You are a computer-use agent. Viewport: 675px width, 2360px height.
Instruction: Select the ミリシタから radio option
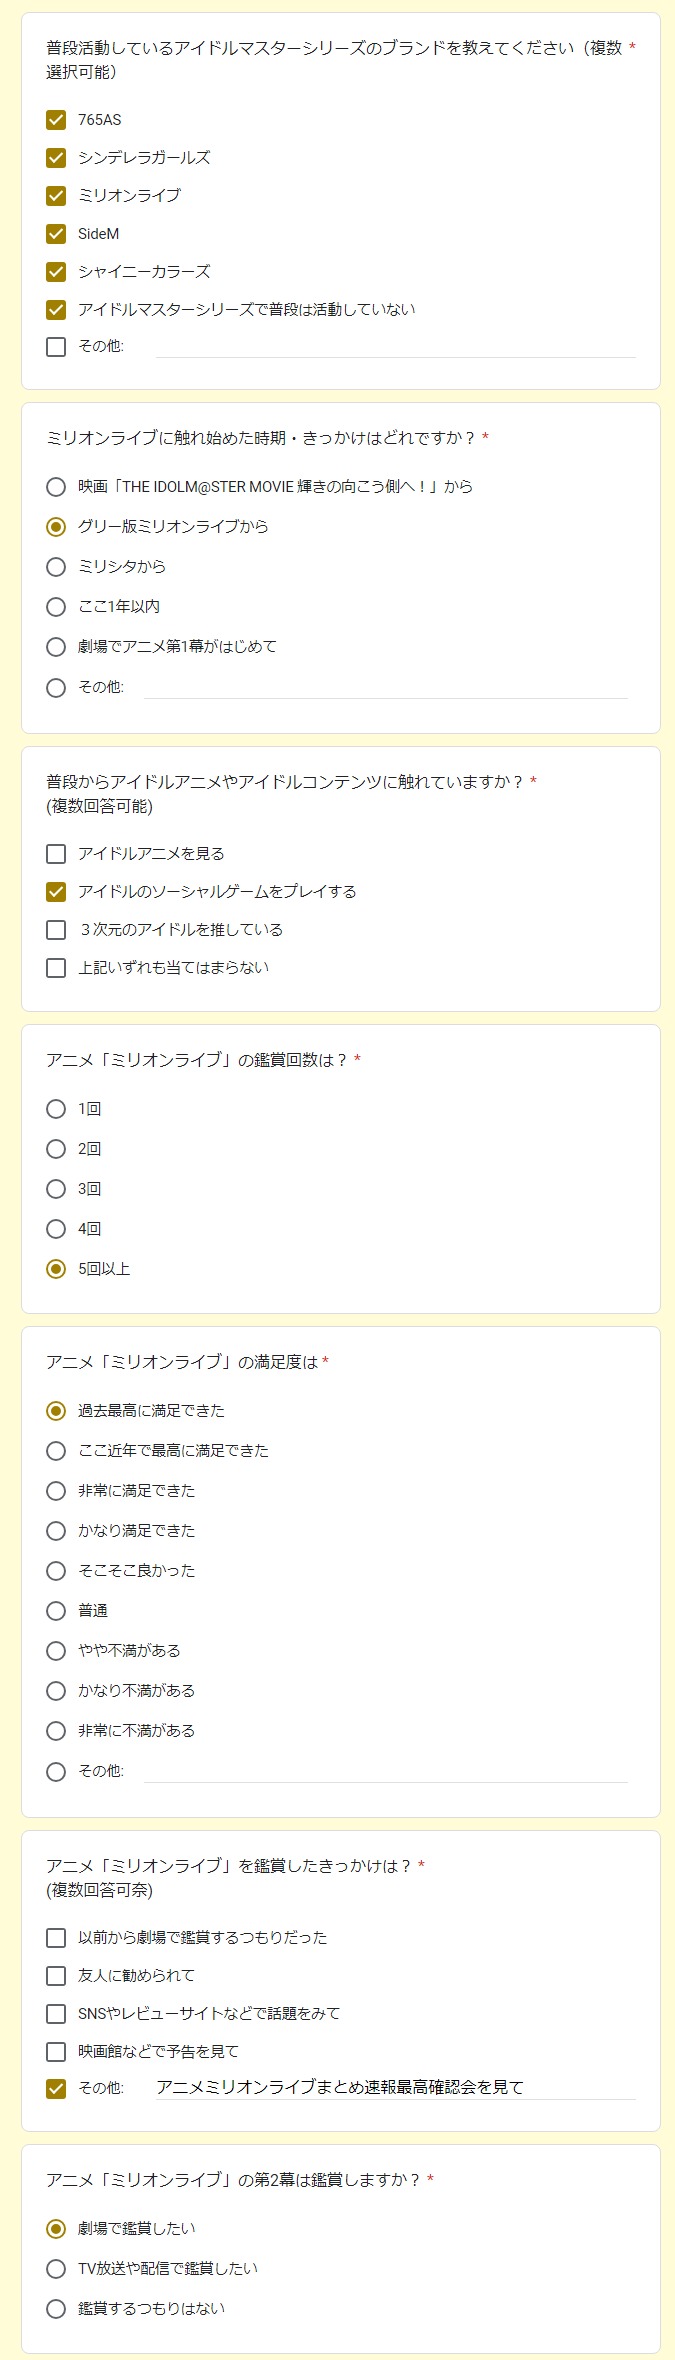56,567
